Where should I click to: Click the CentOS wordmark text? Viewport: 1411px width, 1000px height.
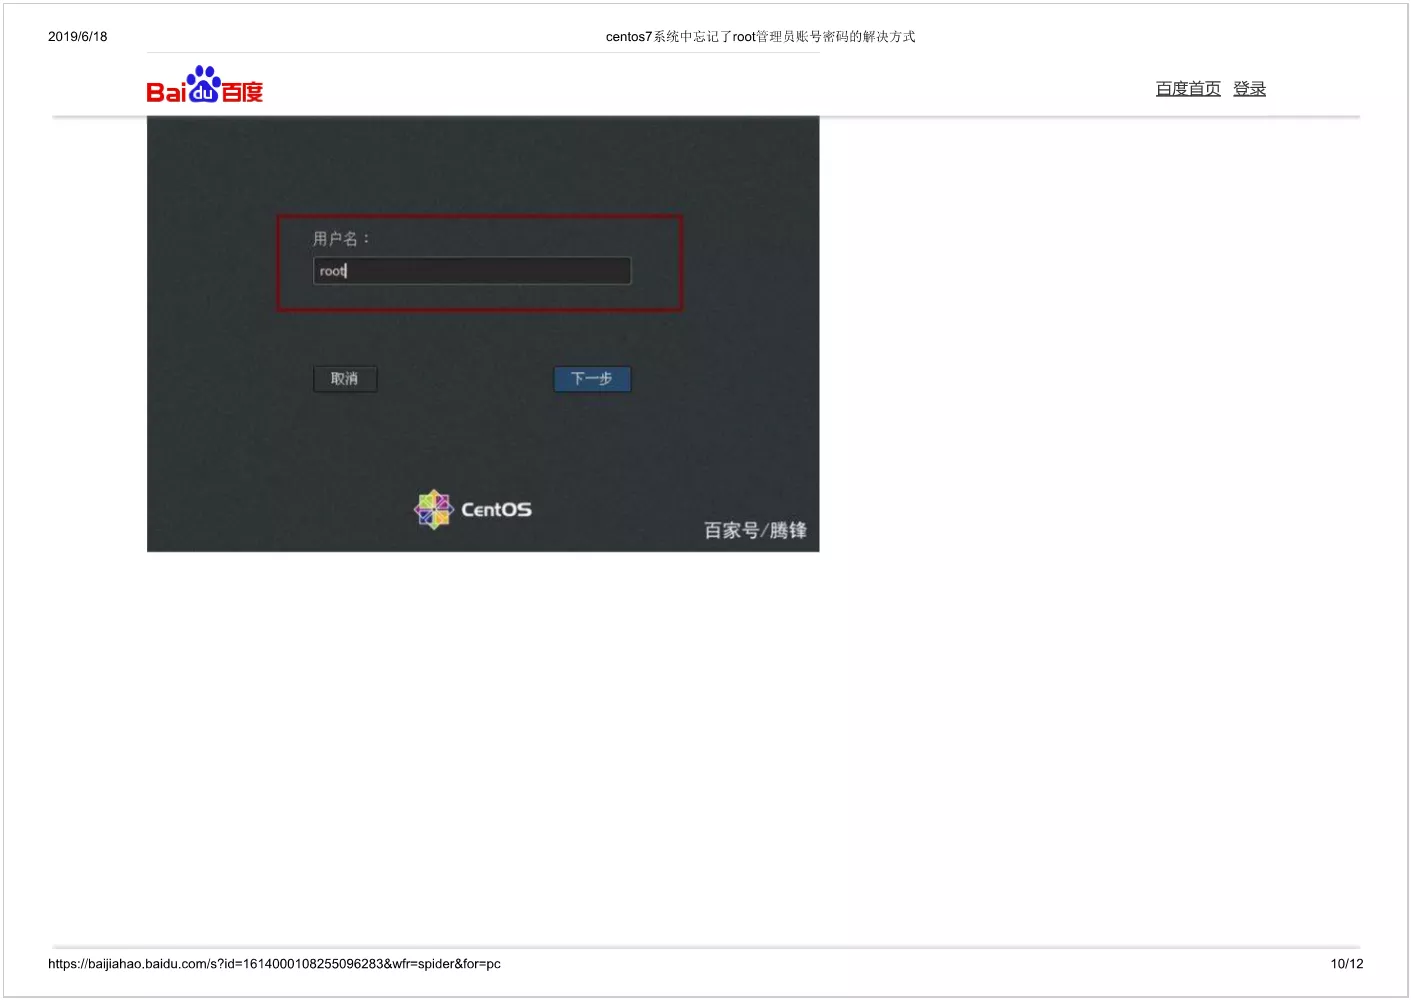496,510
